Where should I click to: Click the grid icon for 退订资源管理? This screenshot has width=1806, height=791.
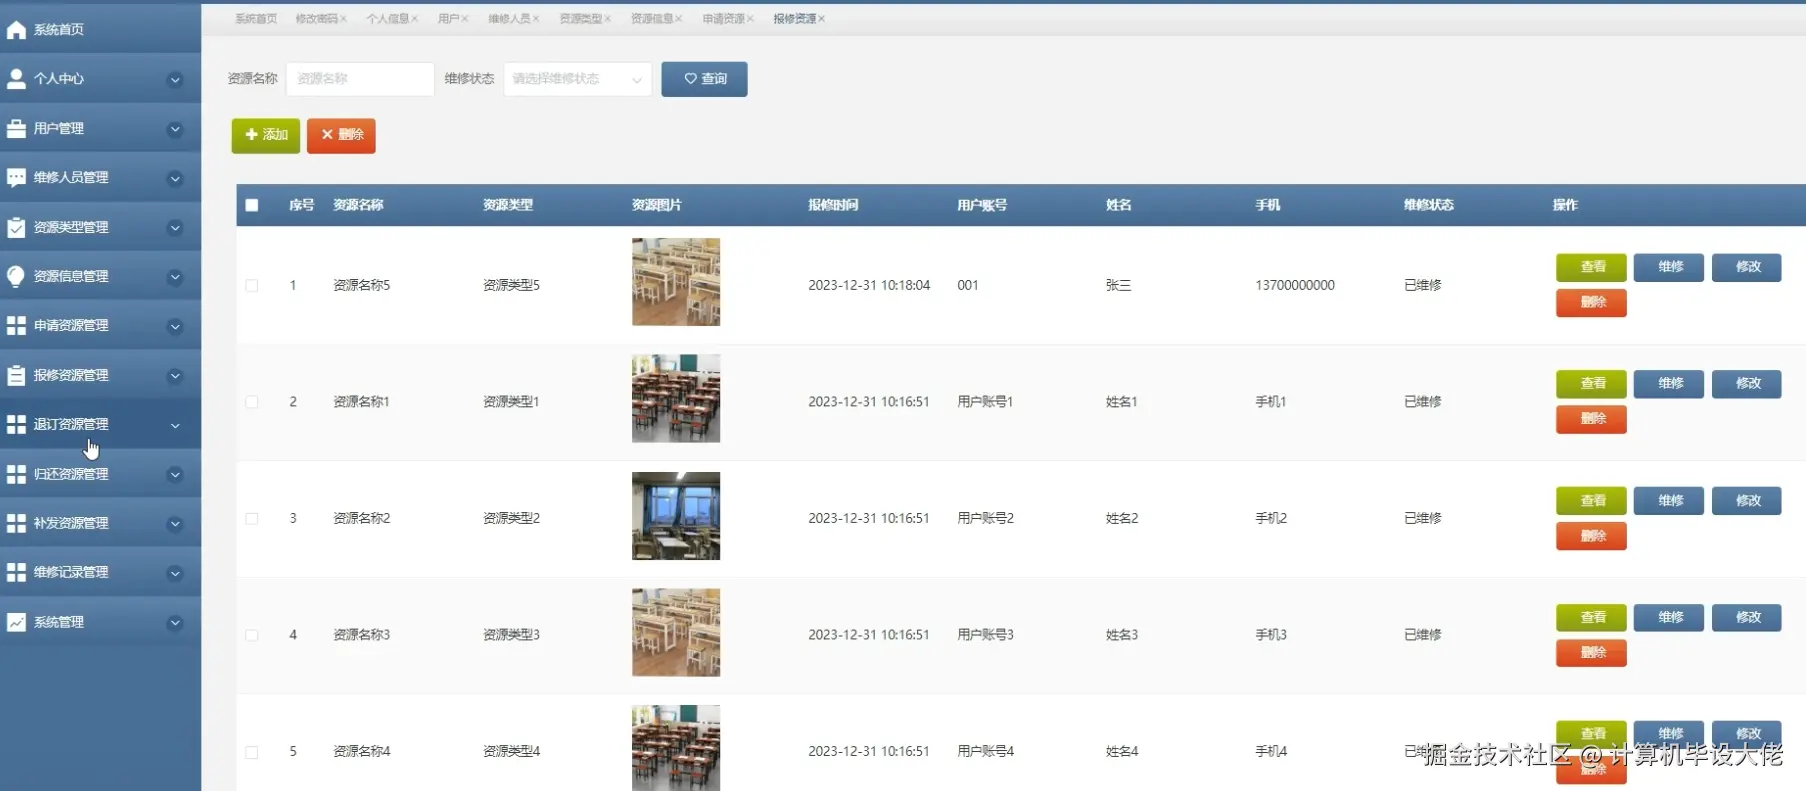point(16,424)
